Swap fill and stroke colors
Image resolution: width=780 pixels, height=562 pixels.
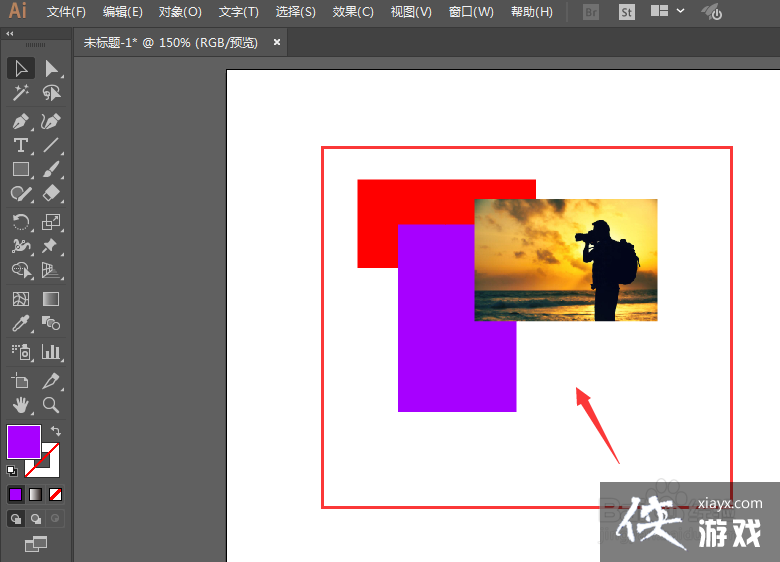55,431
